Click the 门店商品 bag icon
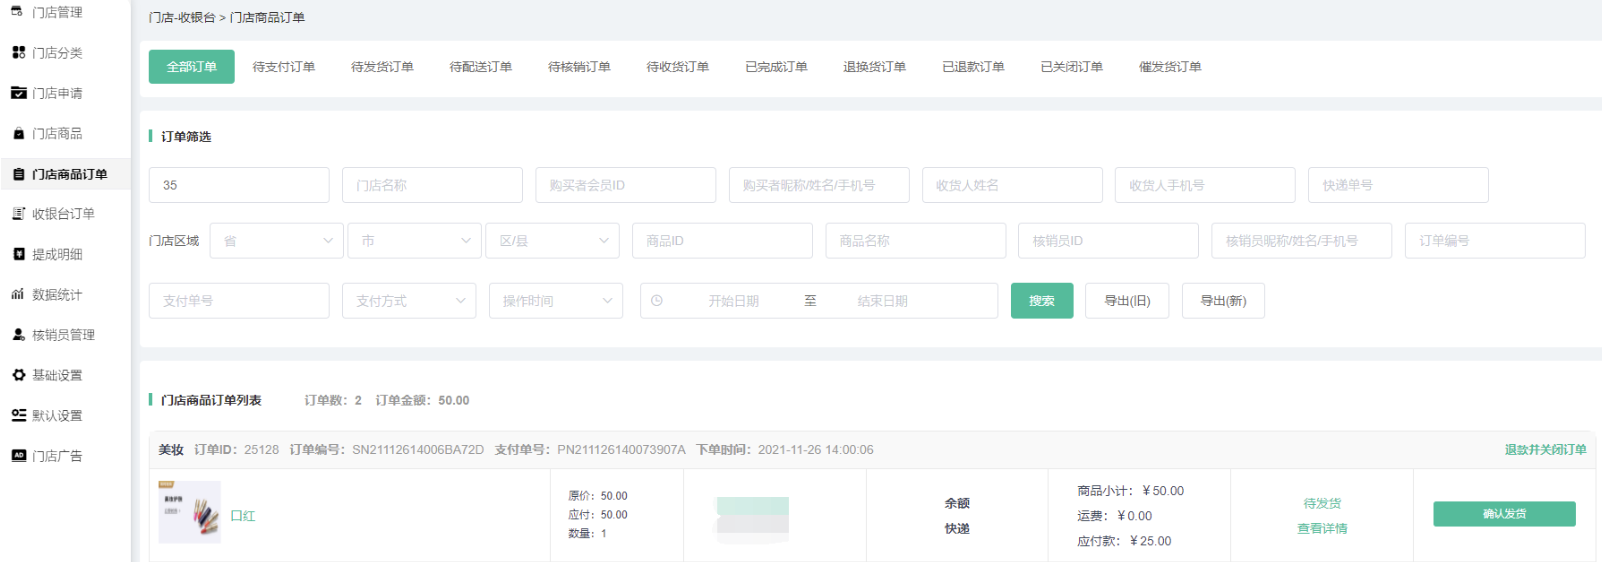The height and width of the screenshot is (562, 1602). 18,133
